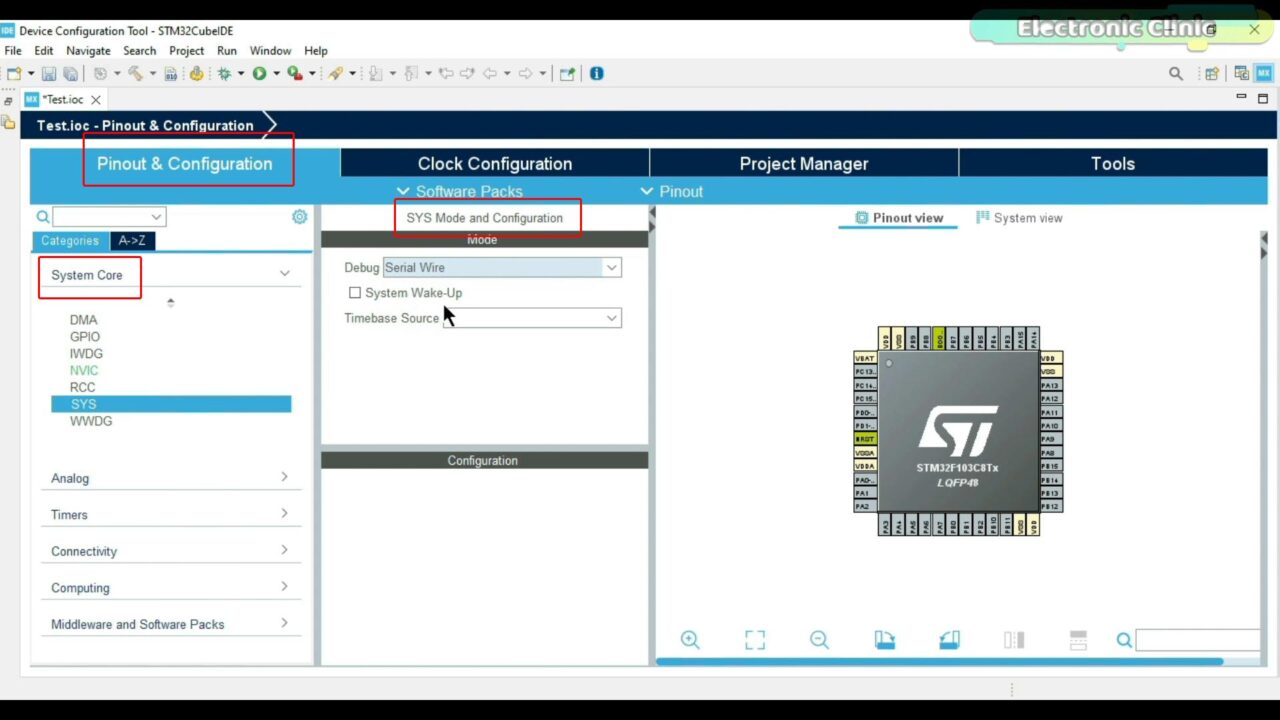Close the Test.ioc editor tab
The image size is (1280, 720).
tap(96, 99)
